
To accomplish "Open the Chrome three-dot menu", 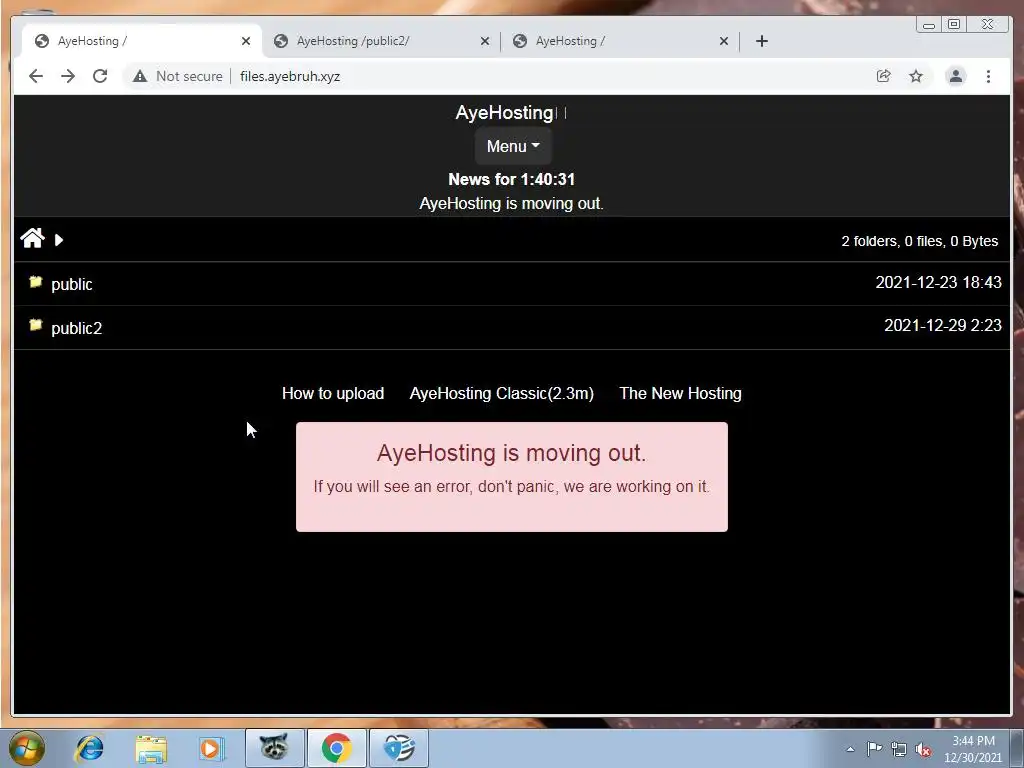I will [x=988, y=76].
